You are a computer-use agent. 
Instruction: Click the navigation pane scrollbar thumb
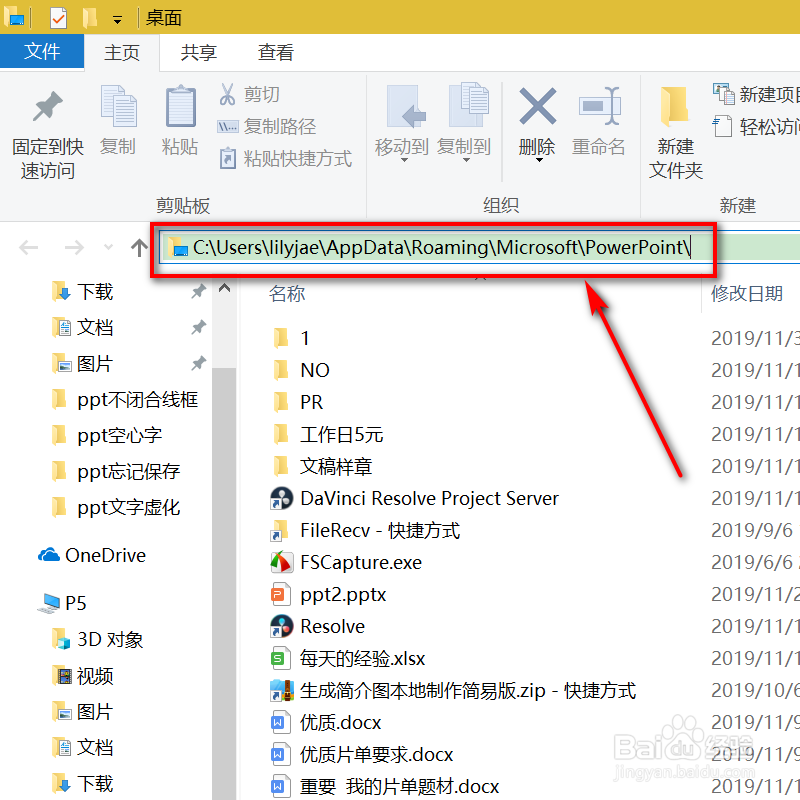224,583
